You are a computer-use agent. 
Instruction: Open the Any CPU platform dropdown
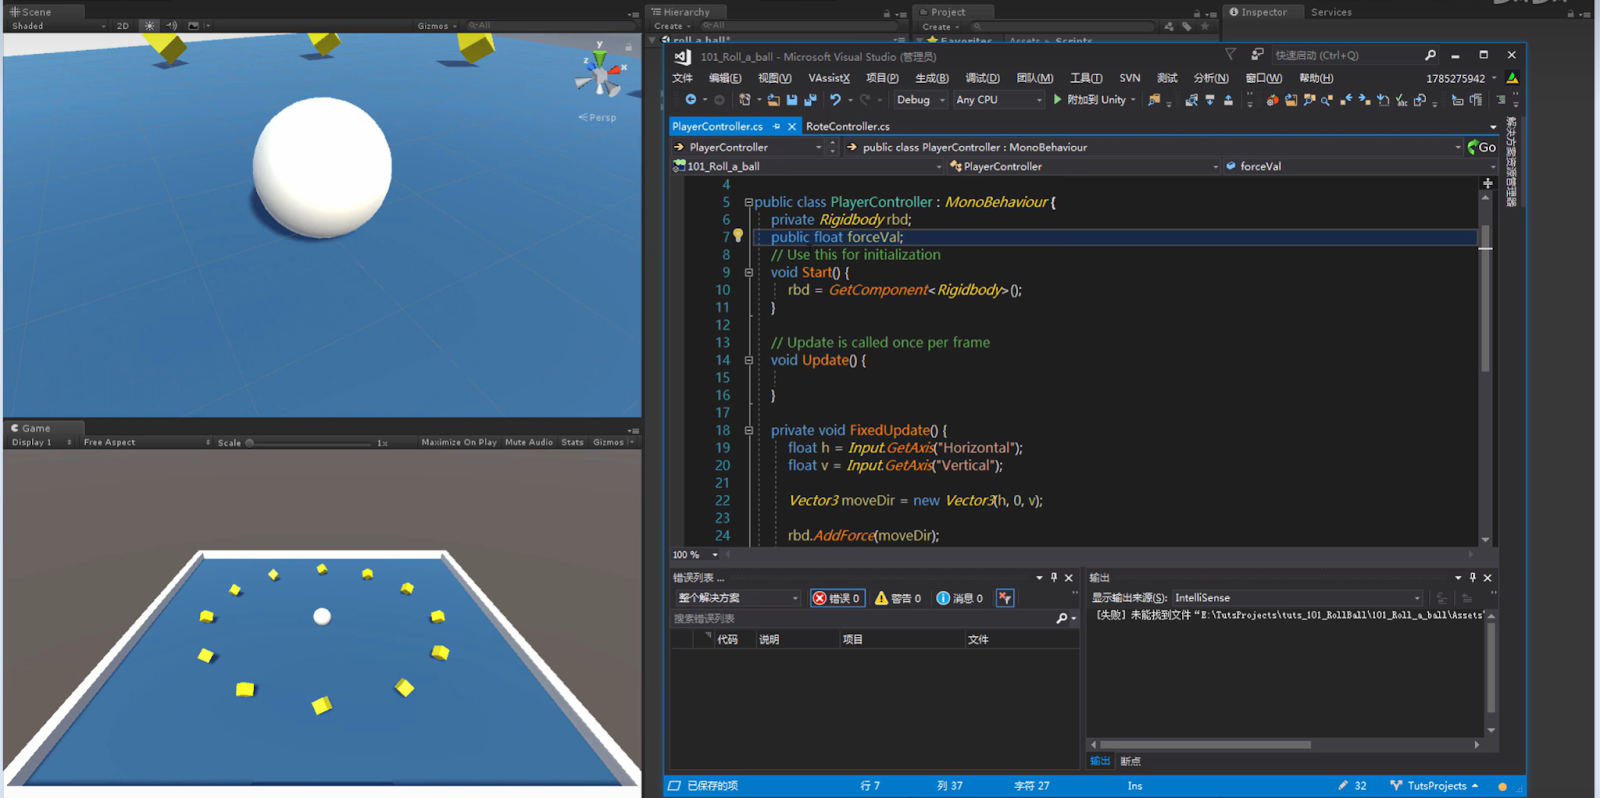click(998, 100)
